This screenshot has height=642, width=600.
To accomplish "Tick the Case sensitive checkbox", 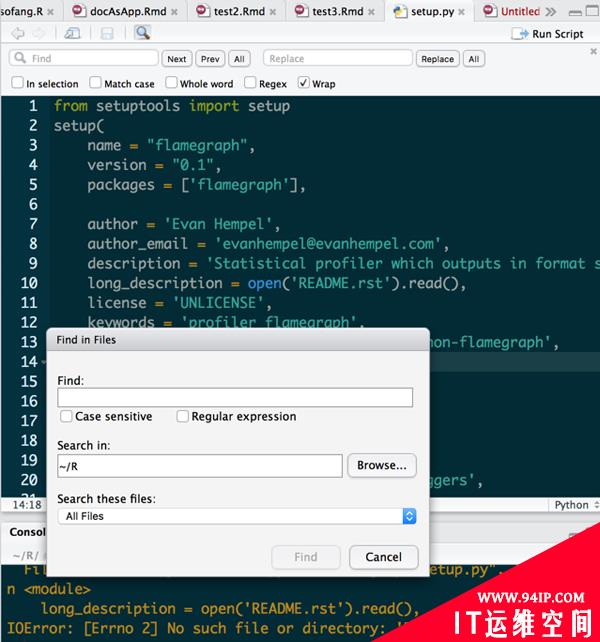I will (66, 416).
